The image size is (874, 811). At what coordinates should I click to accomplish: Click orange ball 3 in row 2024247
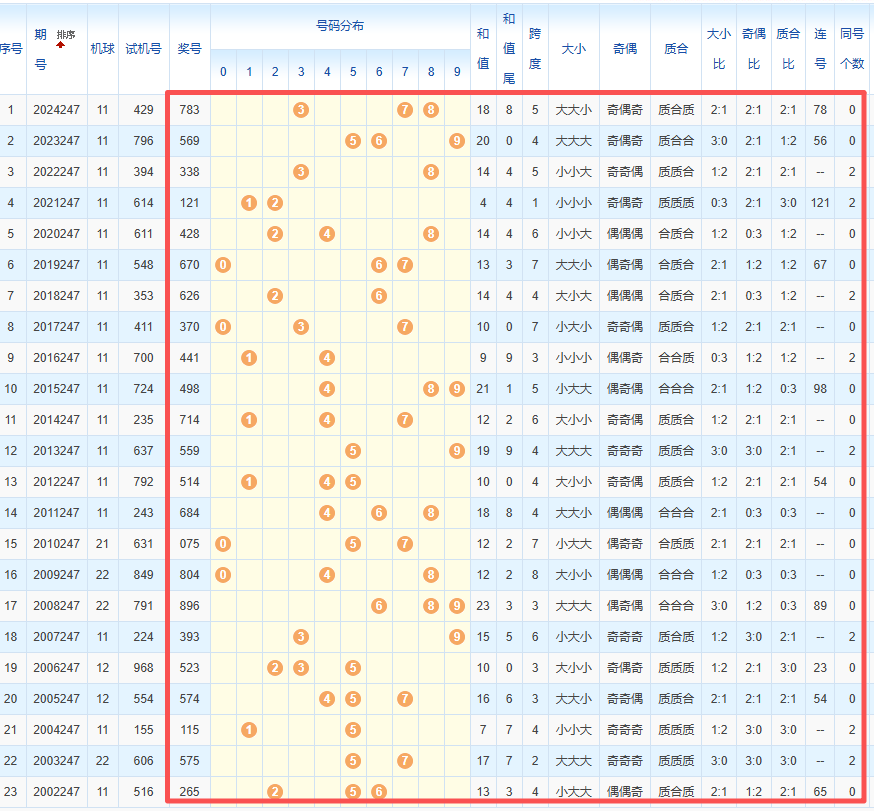tap(301, 110)
